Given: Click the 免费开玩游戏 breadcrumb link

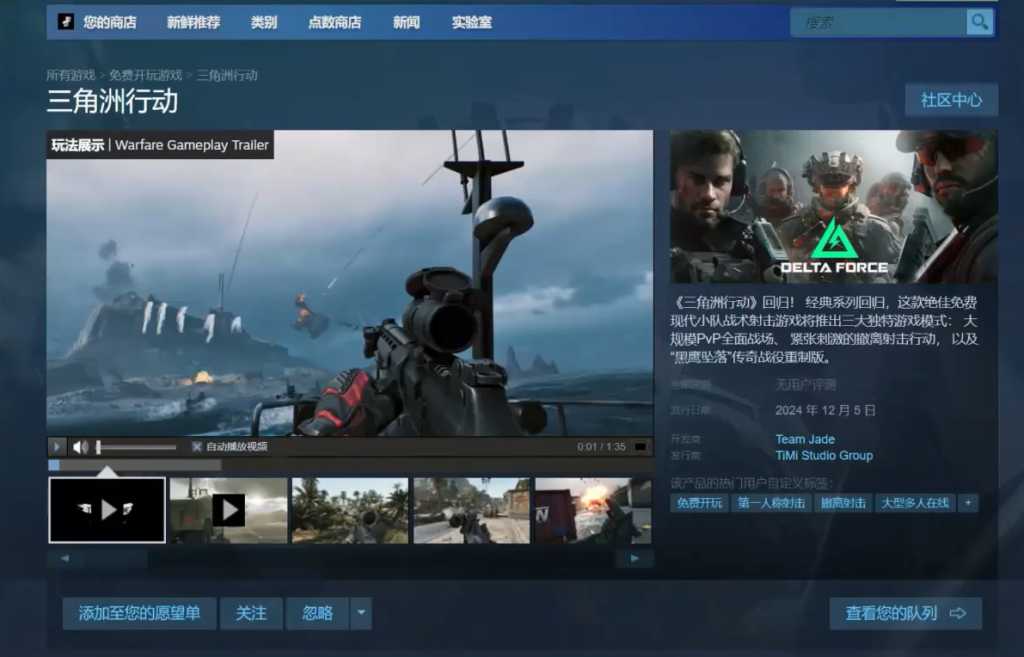Looking at the screenshot, I should (x=146, y=75).
